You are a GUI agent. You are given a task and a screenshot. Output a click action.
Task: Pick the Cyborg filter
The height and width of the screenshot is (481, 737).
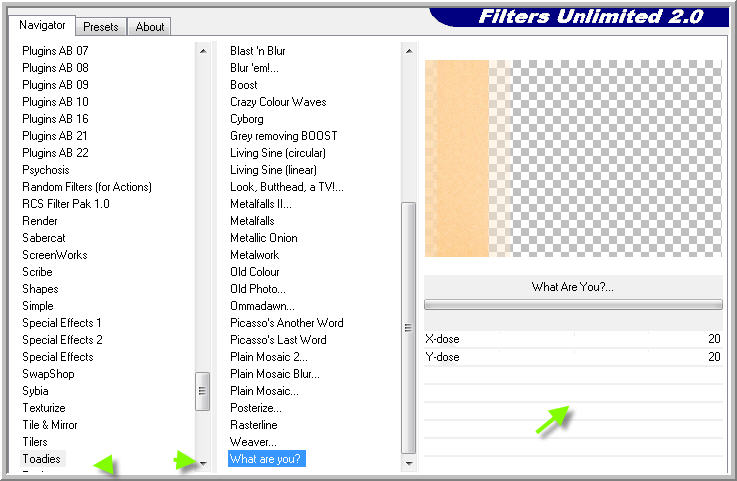click(246, 118)
